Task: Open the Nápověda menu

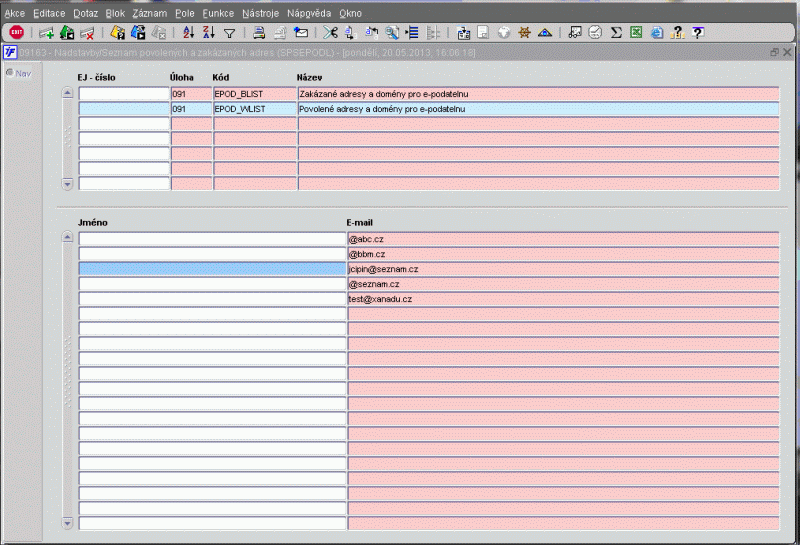Action: [x=309, y=13]
